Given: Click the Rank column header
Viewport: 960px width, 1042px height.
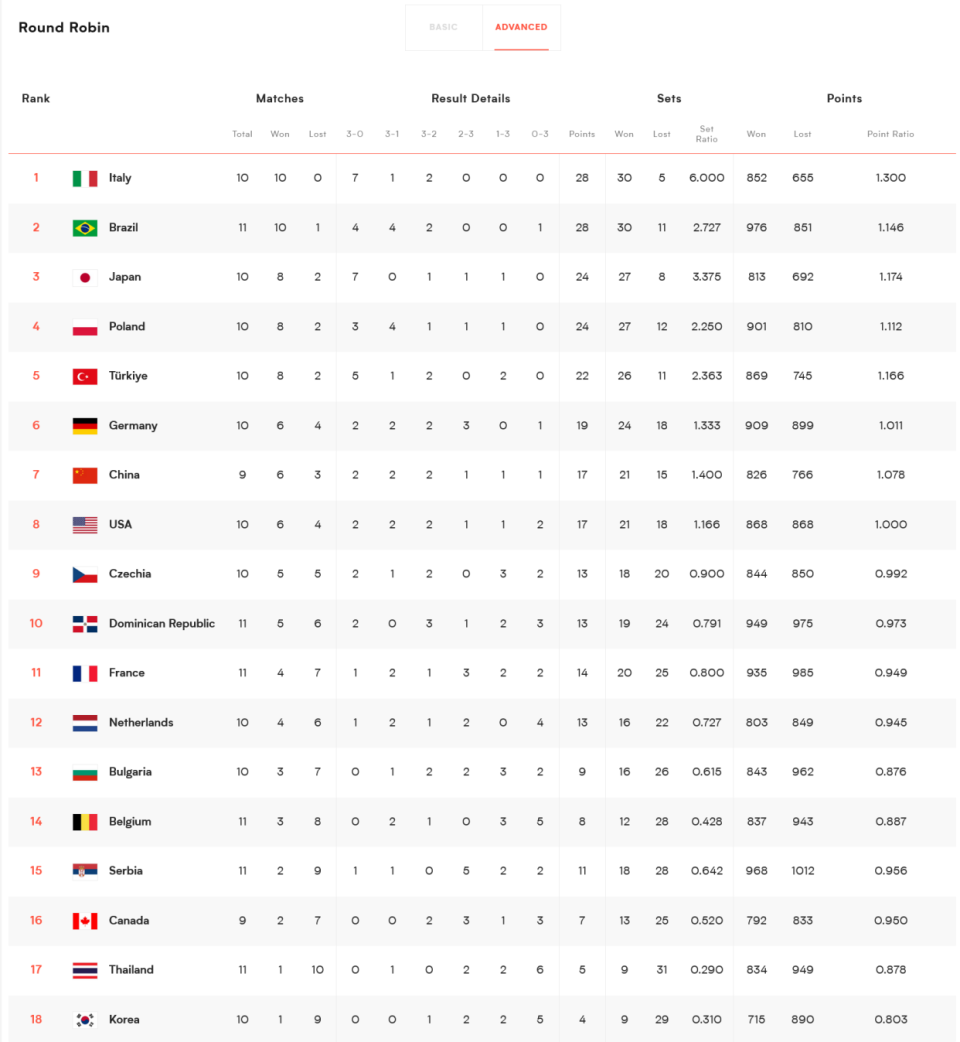Looking at the screenshot, I should [x=36, y=98].
